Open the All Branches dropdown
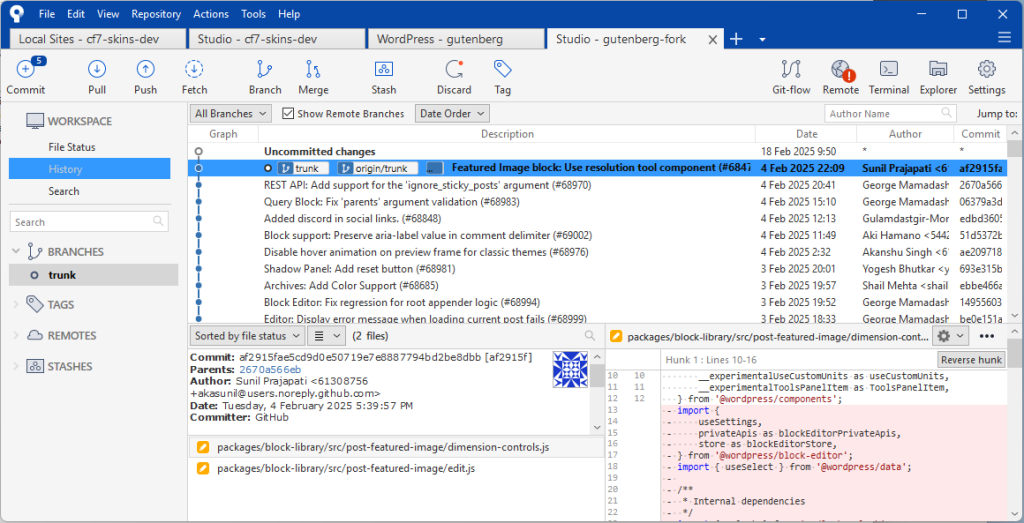 click(x=229, y=114)
